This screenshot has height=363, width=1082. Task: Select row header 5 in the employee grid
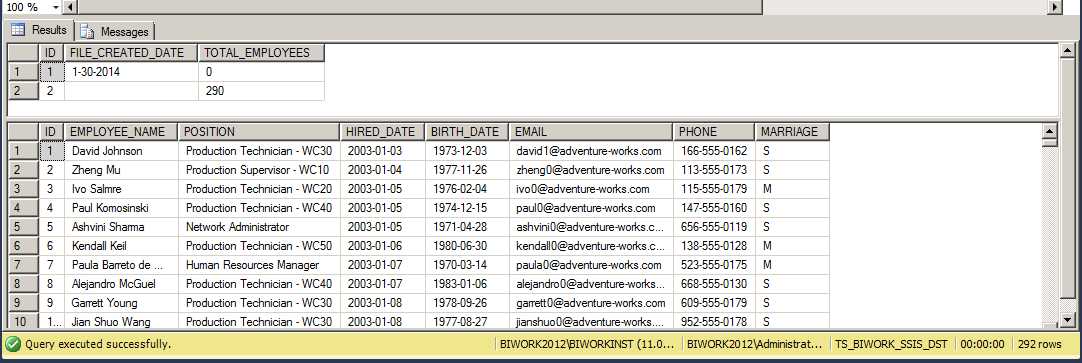(23, 227)
